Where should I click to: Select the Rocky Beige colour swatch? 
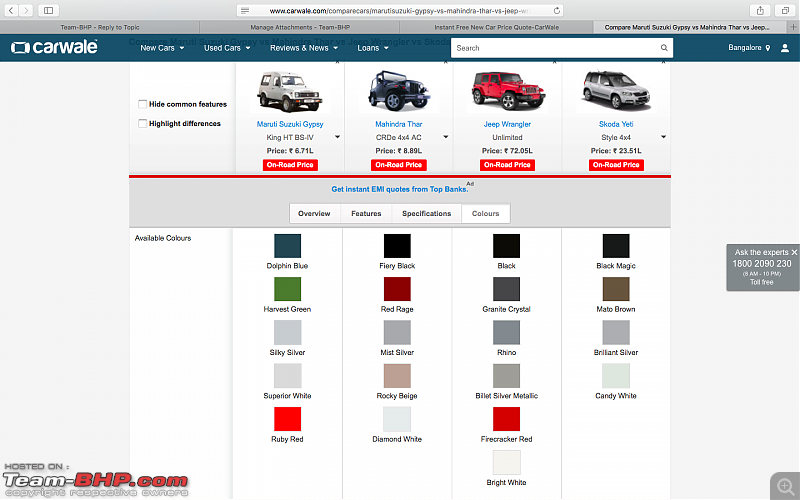pos(397,376)
